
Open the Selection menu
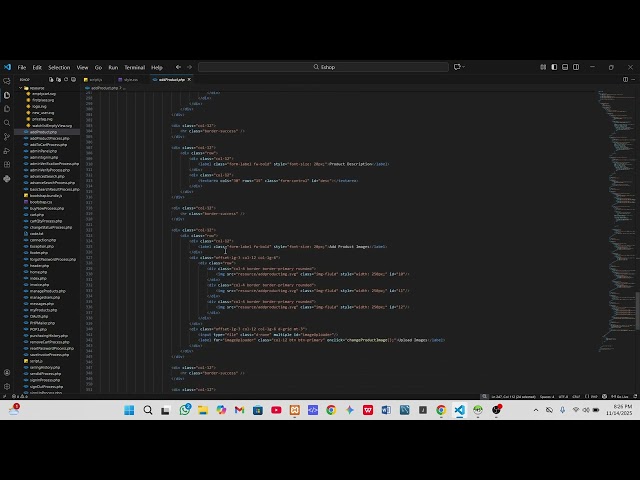pos(59,67)
